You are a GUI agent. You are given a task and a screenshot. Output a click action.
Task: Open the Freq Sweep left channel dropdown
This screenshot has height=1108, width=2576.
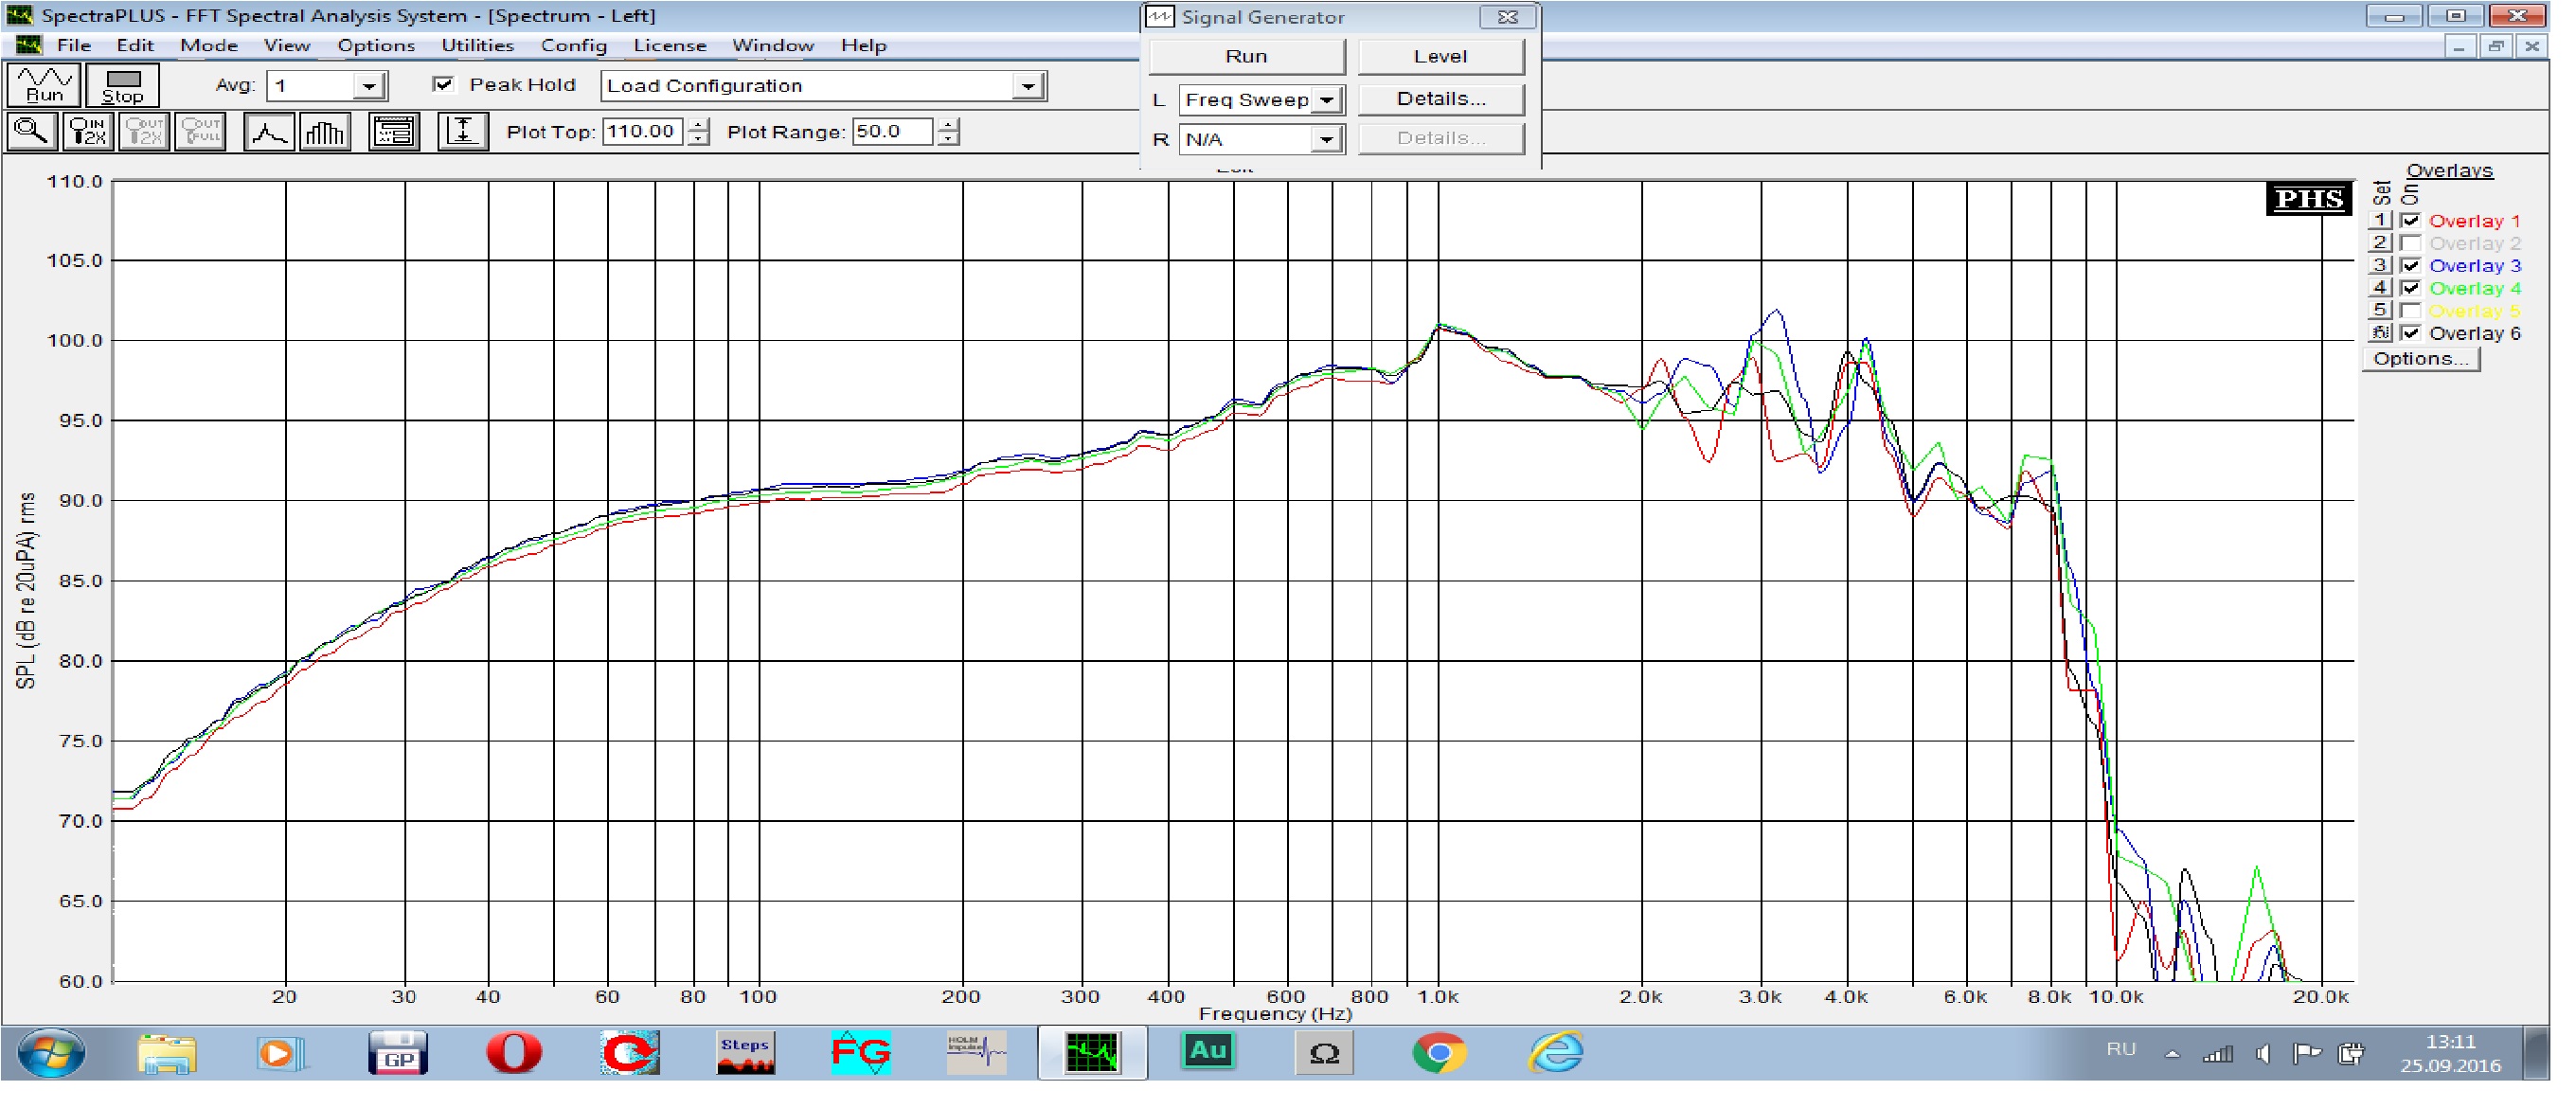(1326, 100)
